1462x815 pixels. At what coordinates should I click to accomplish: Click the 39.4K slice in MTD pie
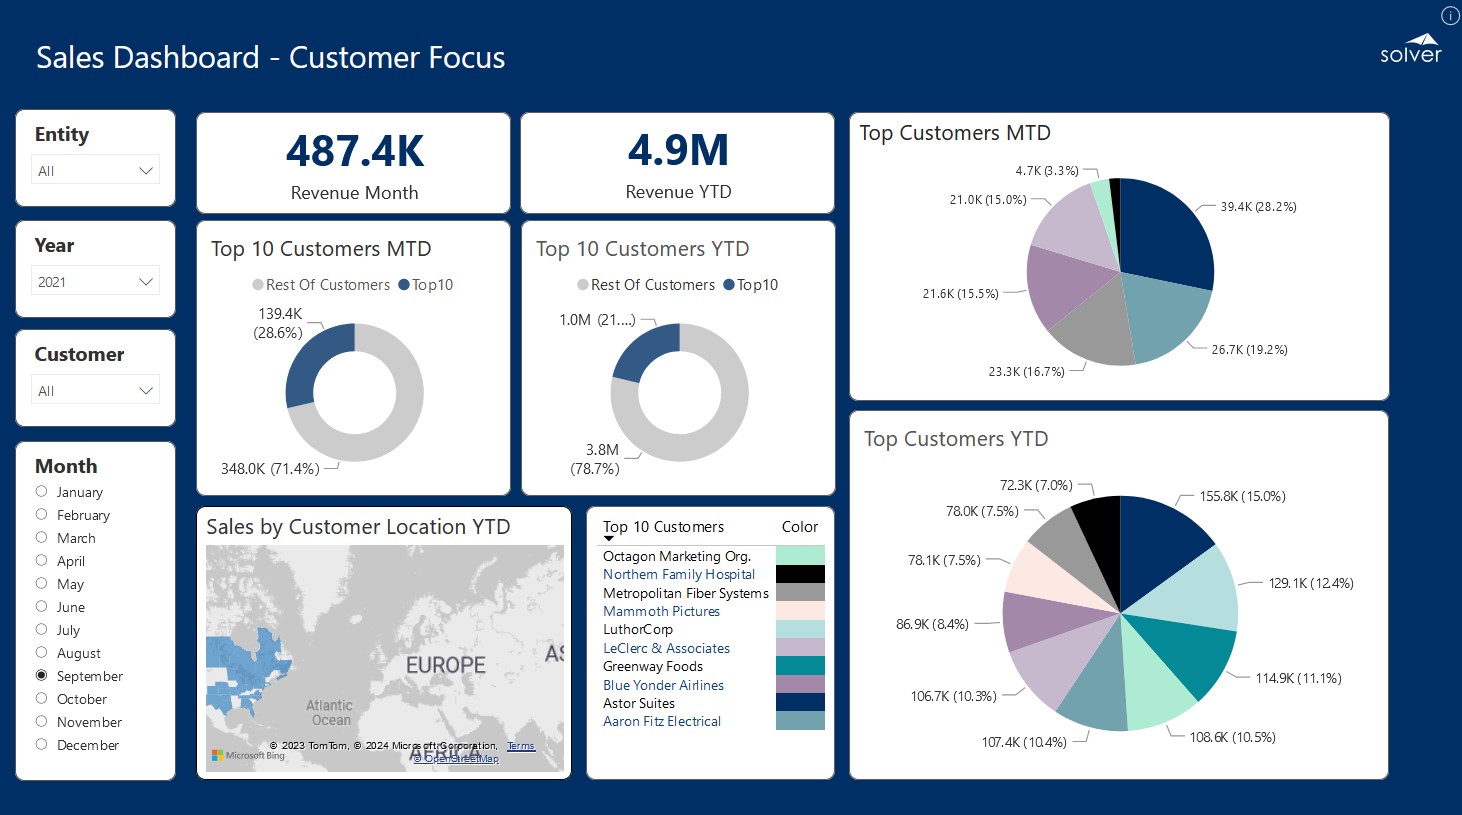click(1165, 235)
